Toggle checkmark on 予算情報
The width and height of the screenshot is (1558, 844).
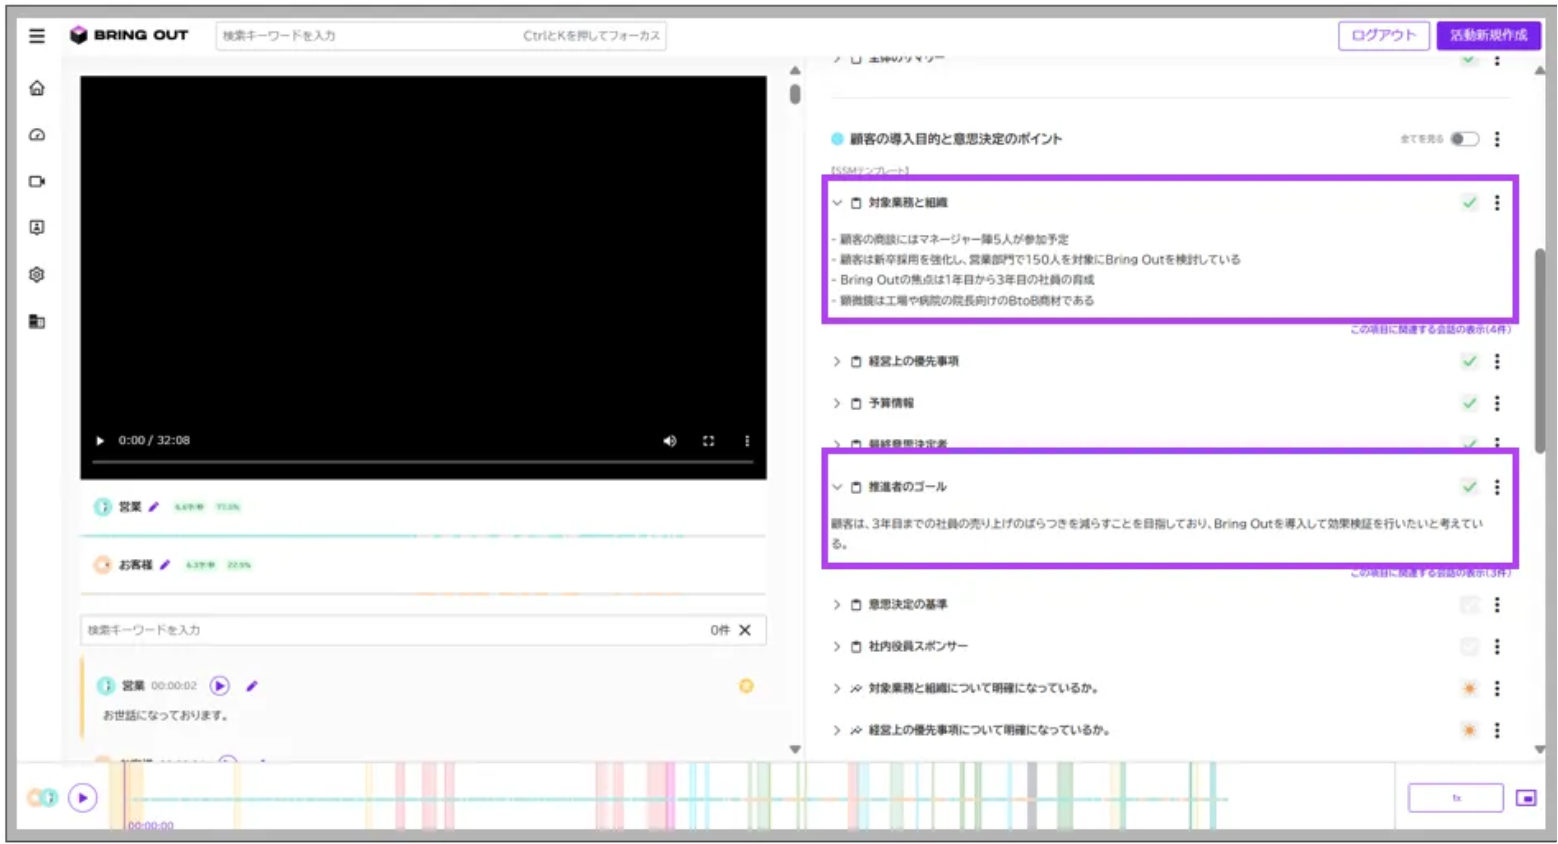(1469, 403)
